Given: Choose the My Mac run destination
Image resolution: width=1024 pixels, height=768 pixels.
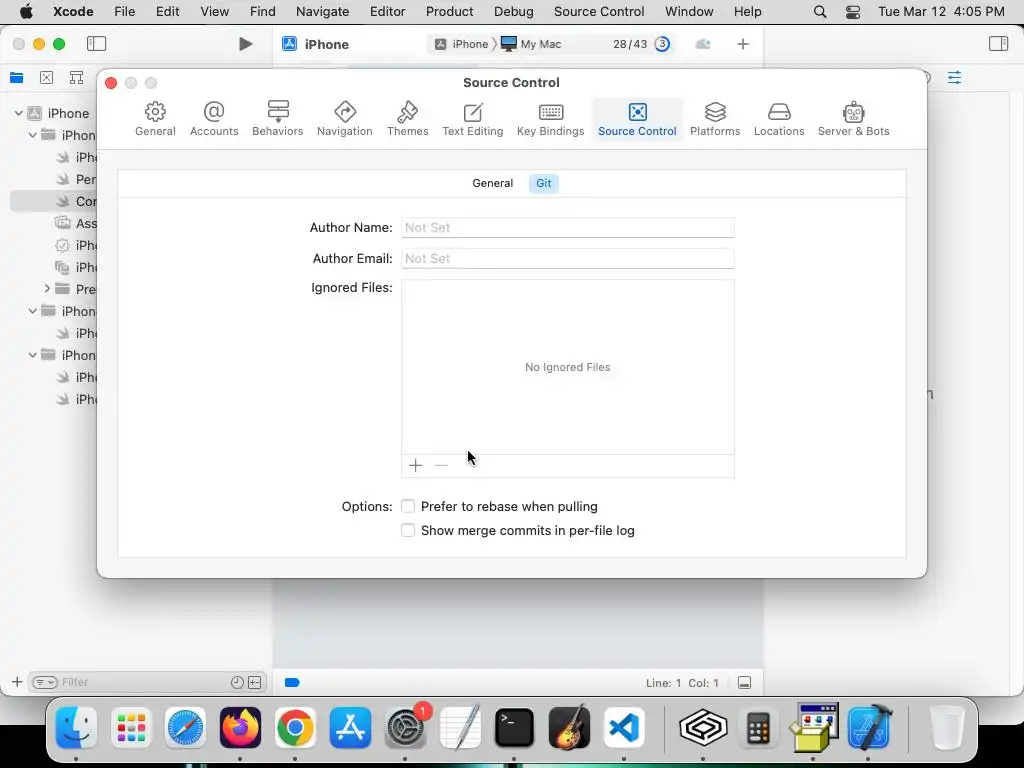Looking at the screenshot, I should pos(531,44).
